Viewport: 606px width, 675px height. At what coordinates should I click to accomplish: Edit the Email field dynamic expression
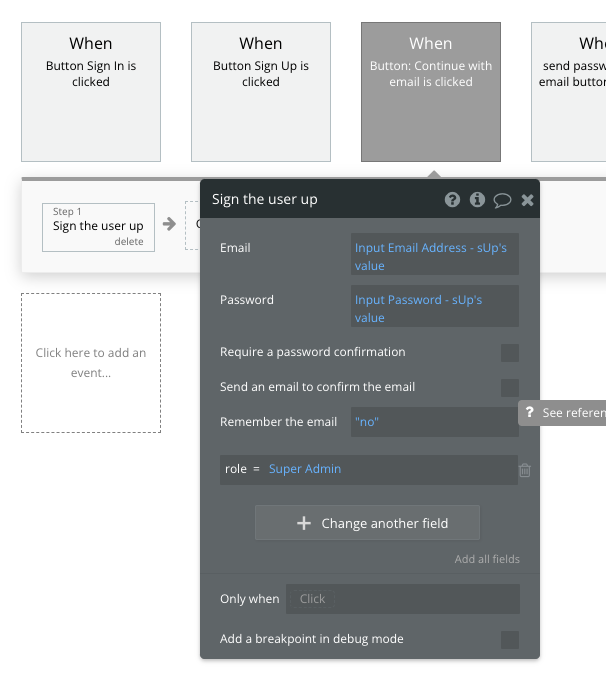[x=434, y=256]
